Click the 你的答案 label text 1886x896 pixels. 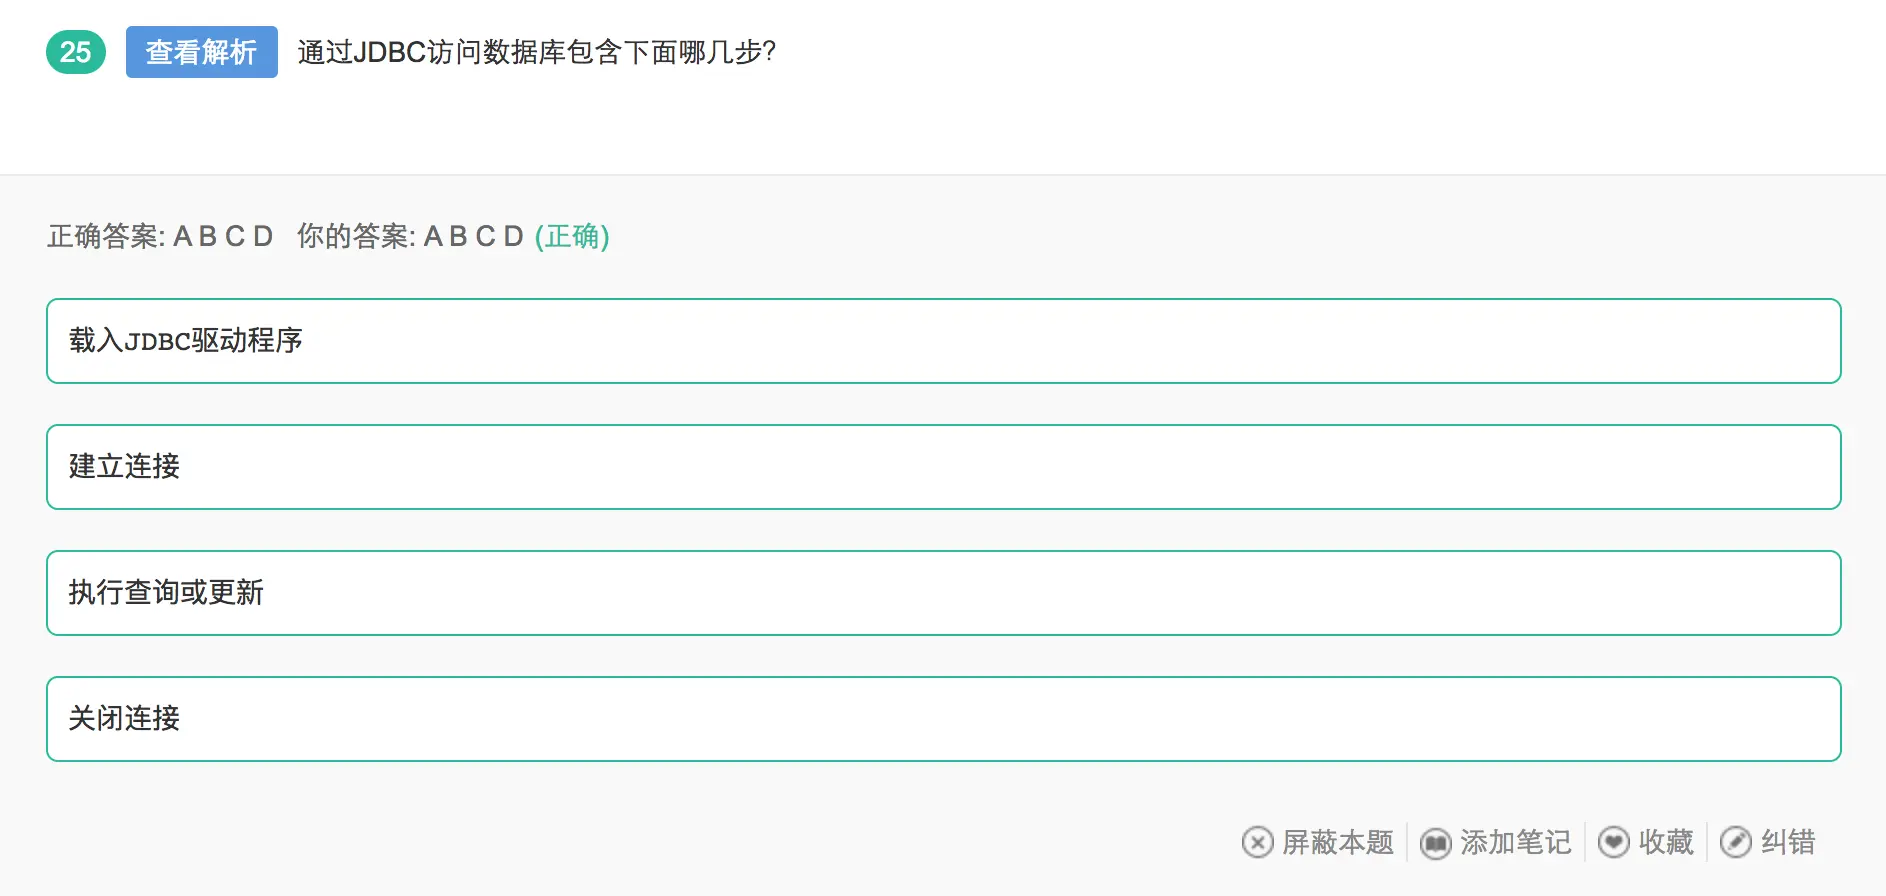coord(355,236)
